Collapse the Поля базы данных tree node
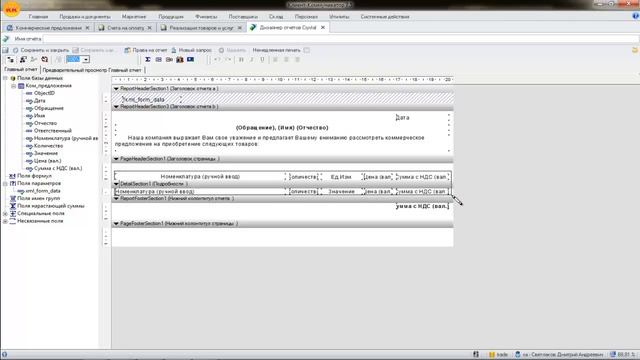 5,78
